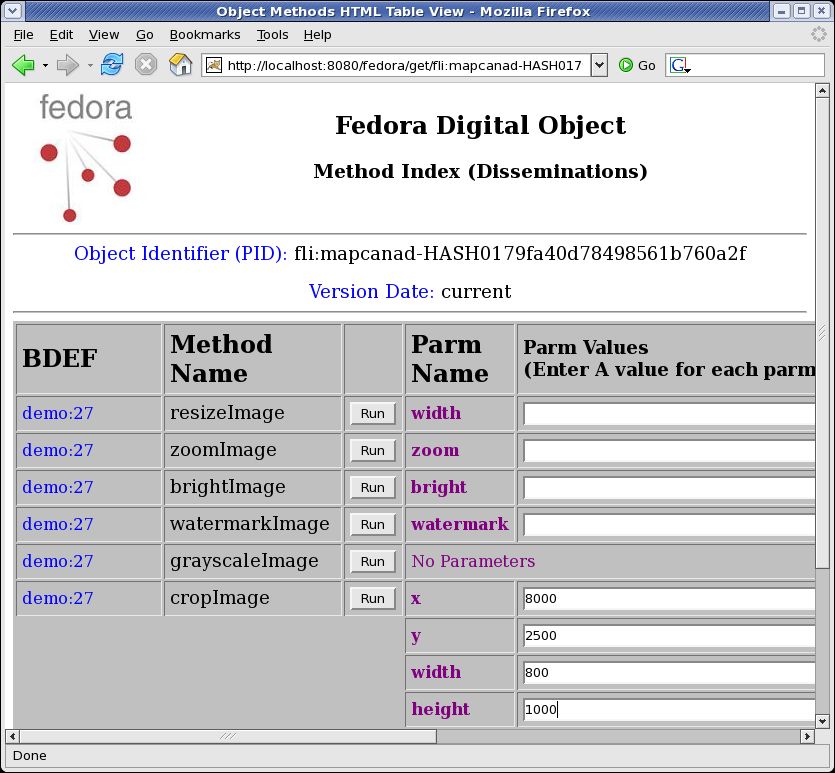Click the green Go button
The height and width of the screenshot is (773, 835).
click(637, 65)
